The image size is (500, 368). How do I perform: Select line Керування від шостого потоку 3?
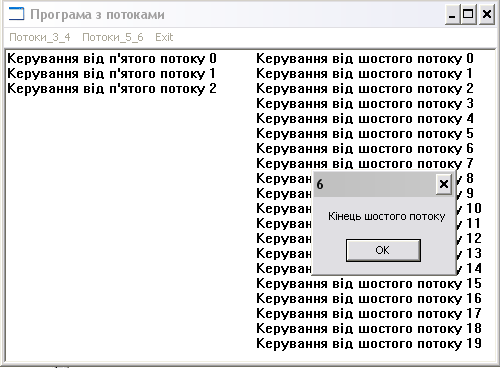[x=365, y=104]
